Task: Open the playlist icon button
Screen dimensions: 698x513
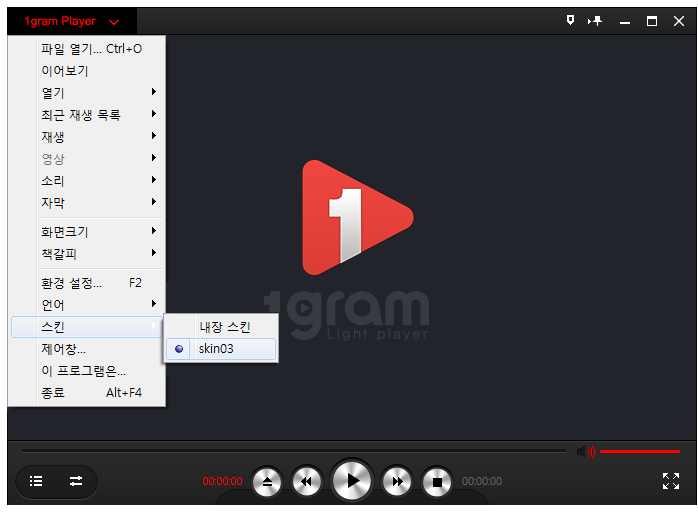Action: (x=36, y=481)
